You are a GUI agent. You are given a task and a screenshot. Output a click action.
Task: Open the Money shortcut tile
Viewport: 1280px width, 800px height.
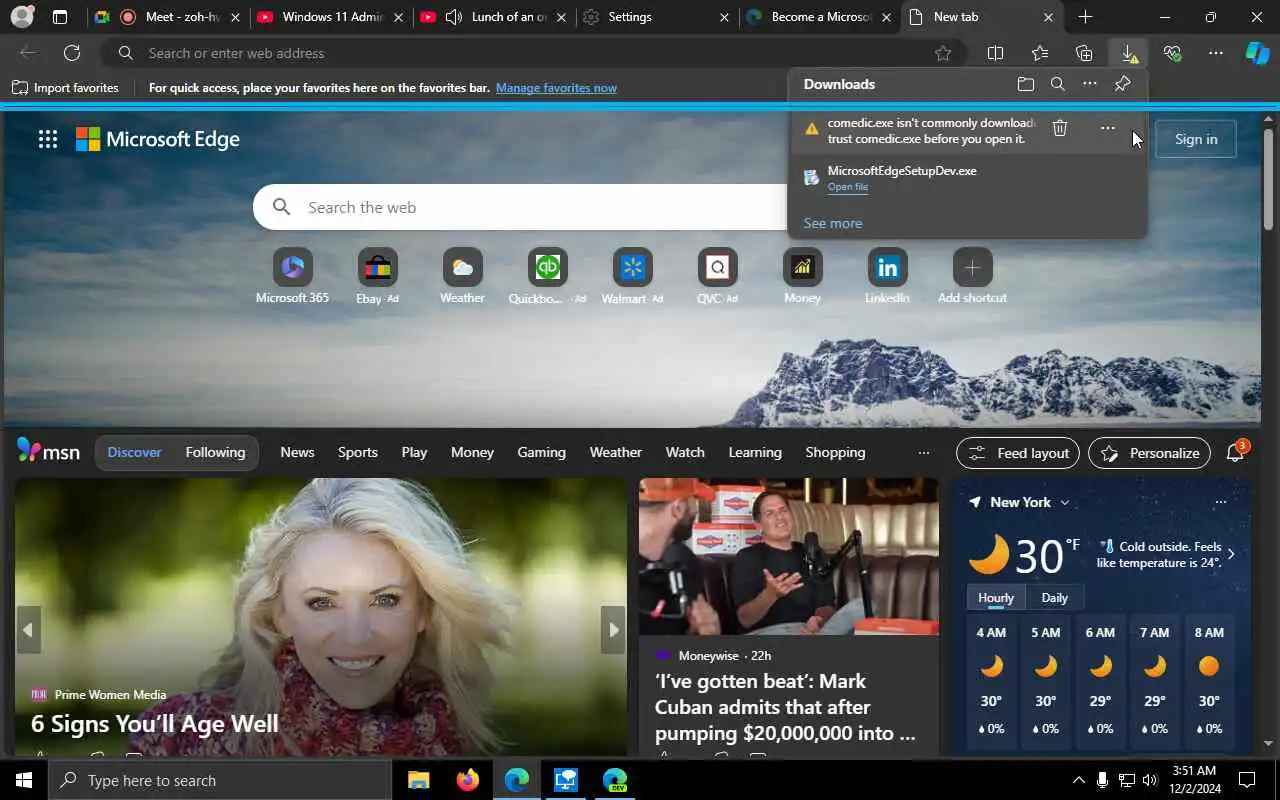(802, 276)
